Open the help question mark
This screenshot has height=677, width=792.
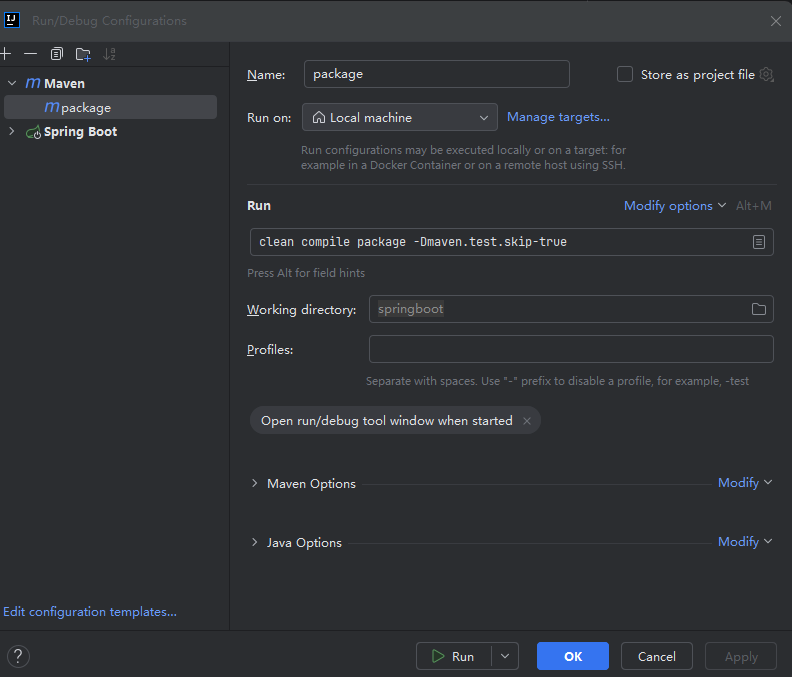click(x=18, y=656)
